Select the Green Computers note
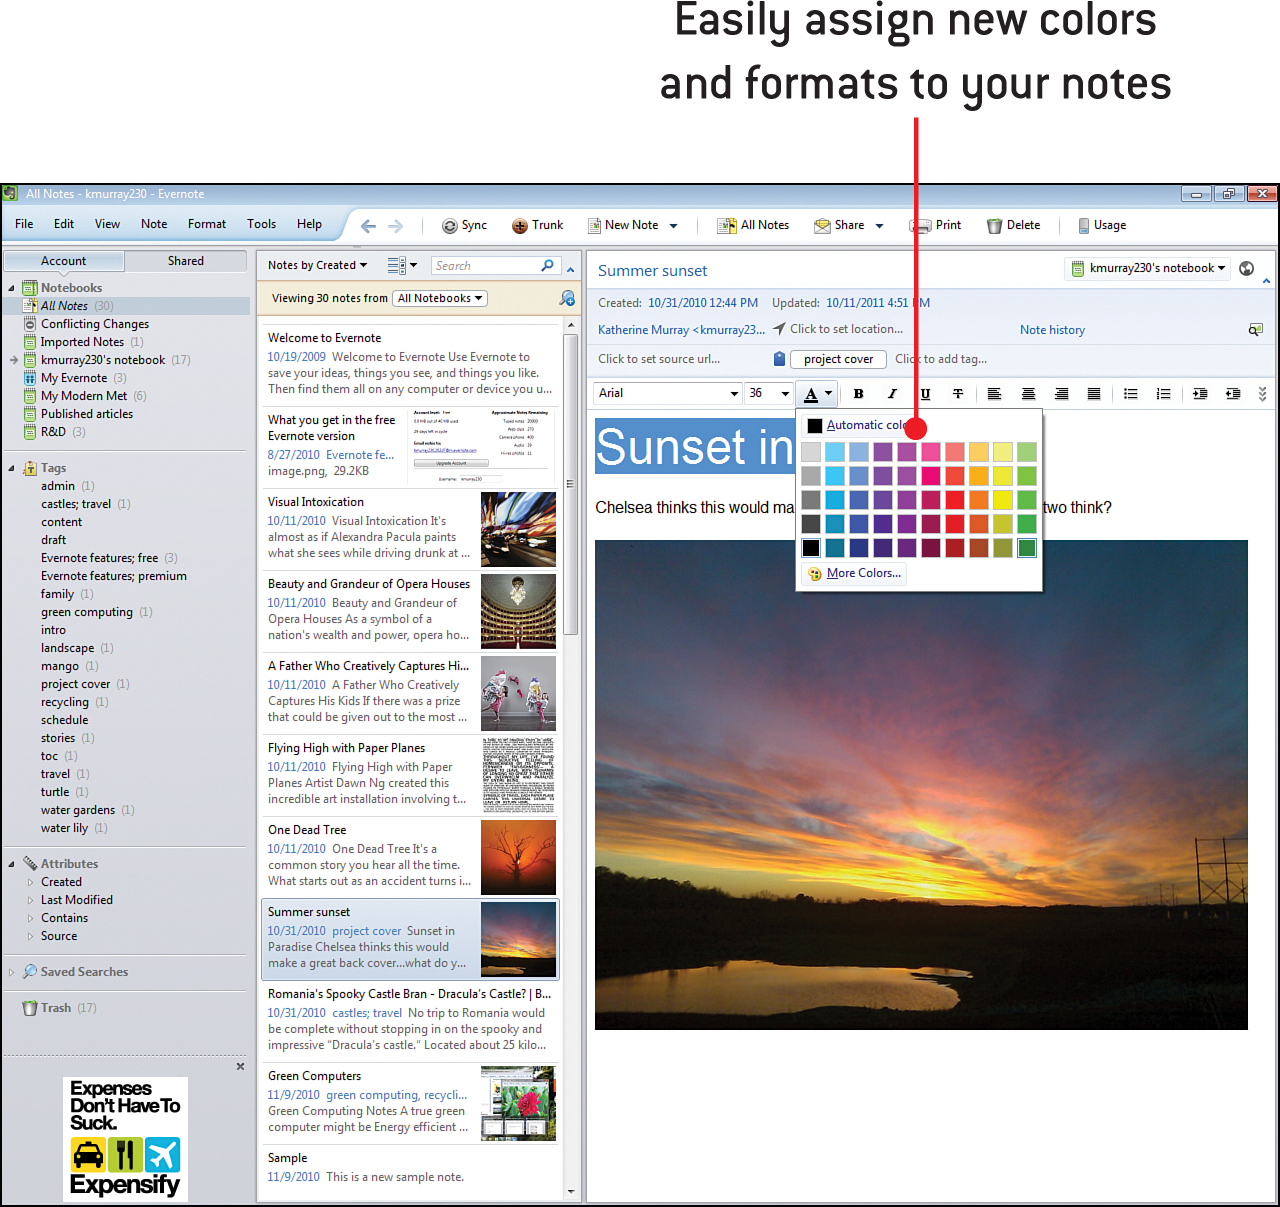 coord(408,1102)
